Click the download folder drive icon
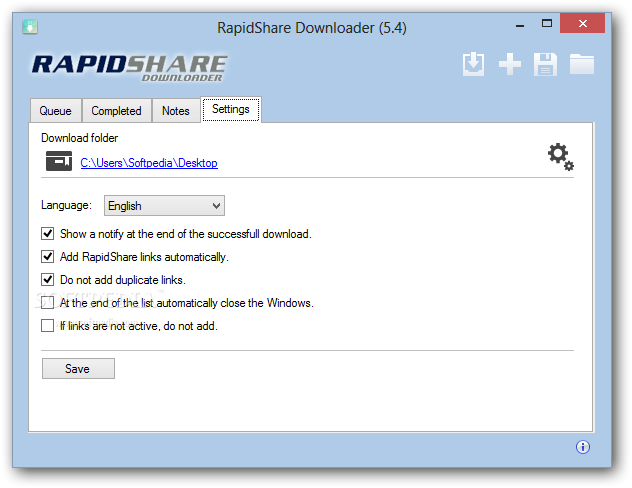 tap(59, 161)
